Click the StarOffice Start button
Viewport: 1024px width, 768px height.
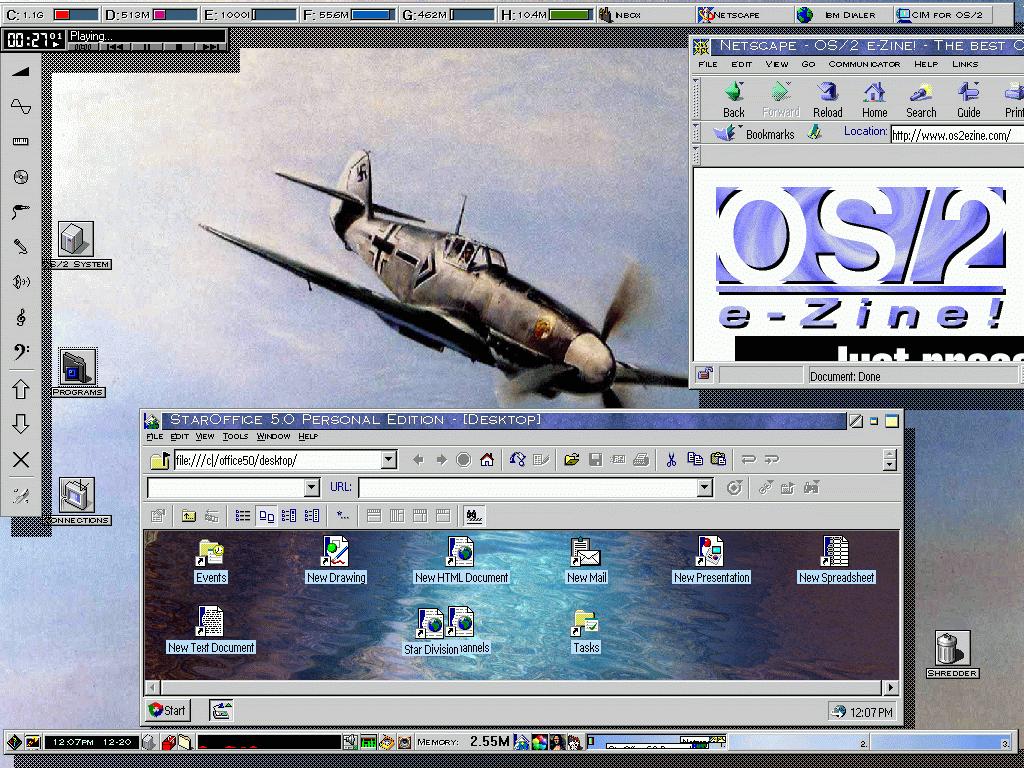coord(168,710)
